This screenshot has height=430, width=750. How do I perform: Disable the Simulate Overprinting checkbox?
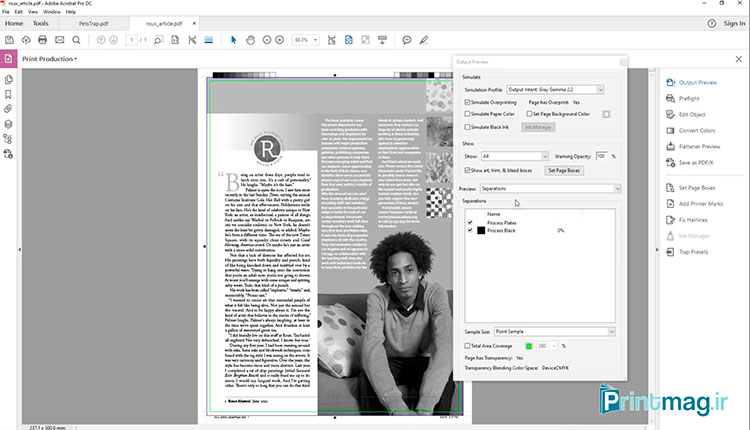[x=468, y=102]
